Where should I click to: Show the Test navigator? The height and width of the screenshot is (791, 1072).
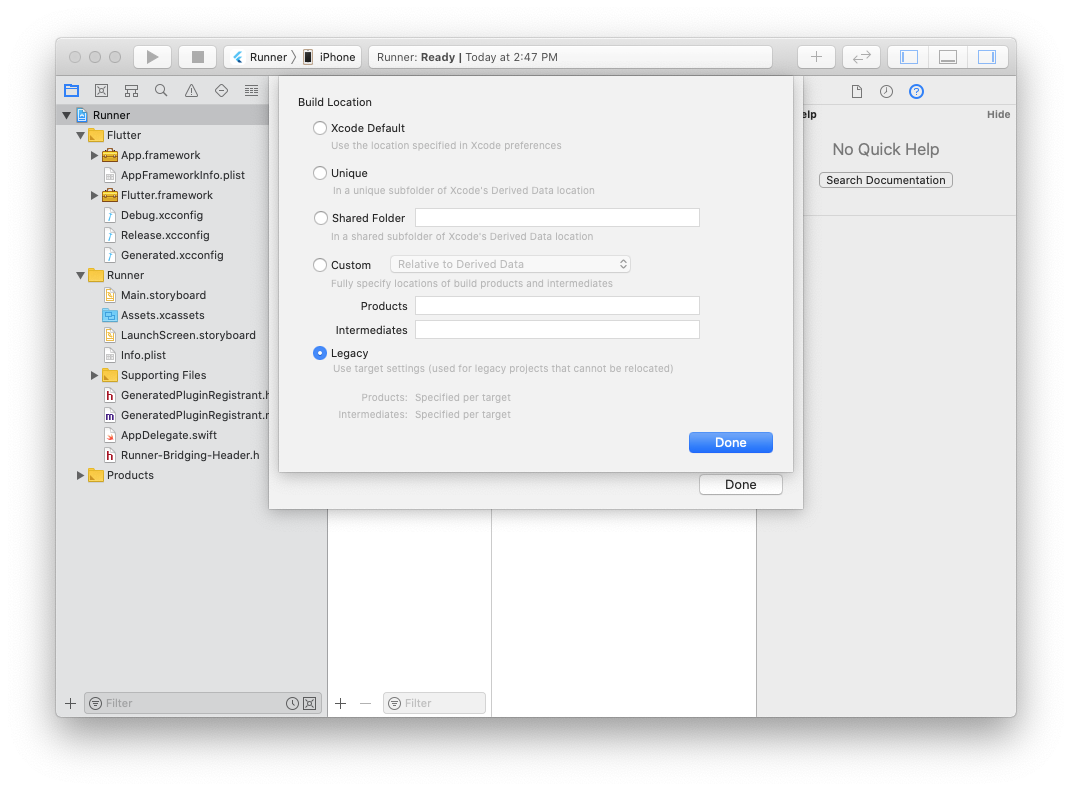pyautogui.click(x=222, y=90)
